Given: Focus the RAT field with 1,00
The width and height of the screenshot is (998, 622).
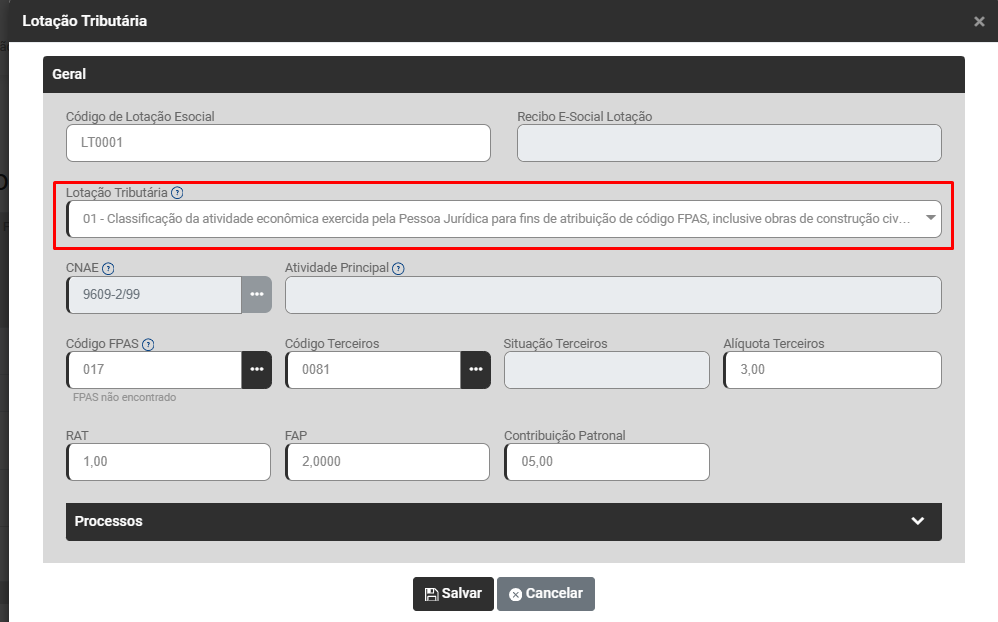Looking at the screenshot, I should coord(169,462).
